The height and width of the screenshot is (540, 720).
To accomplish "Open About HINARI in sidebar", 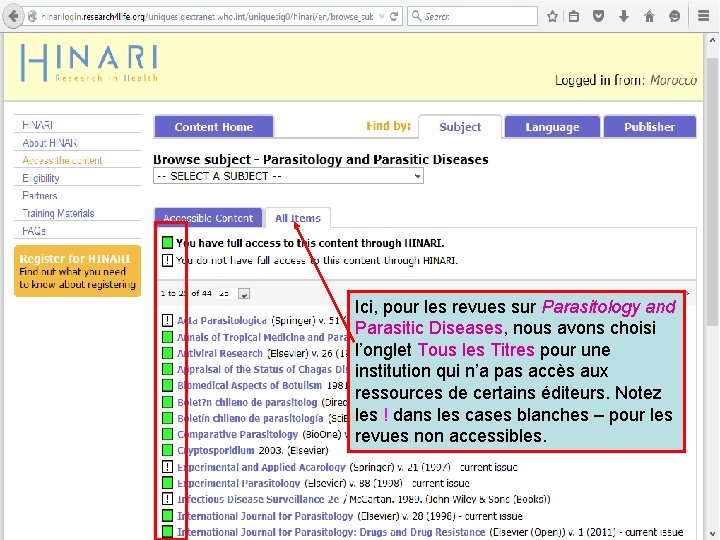I will point(51,143).
